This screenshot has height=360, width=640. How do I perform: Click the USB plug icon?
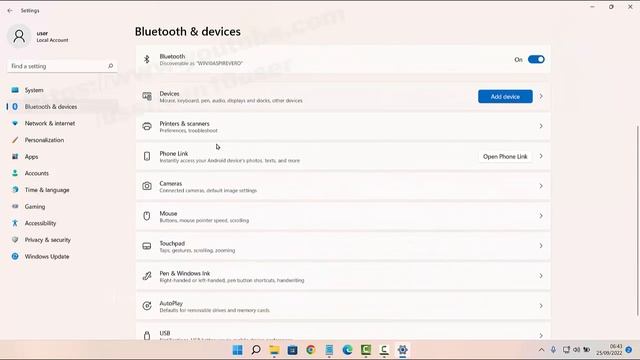pyautogui.click(x=147, y=336)
